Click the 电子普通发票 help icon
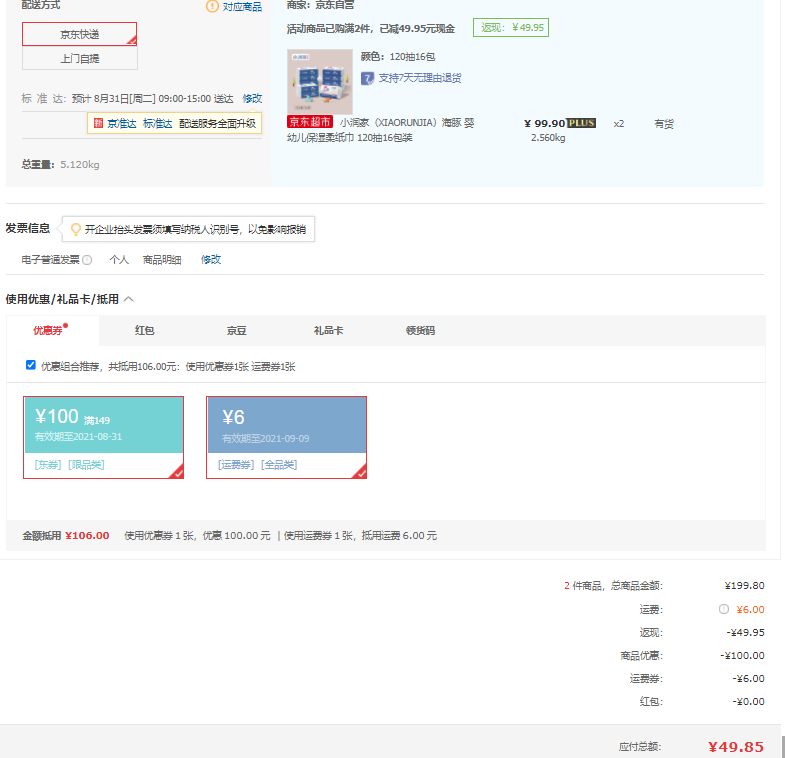 click(87, 260)
